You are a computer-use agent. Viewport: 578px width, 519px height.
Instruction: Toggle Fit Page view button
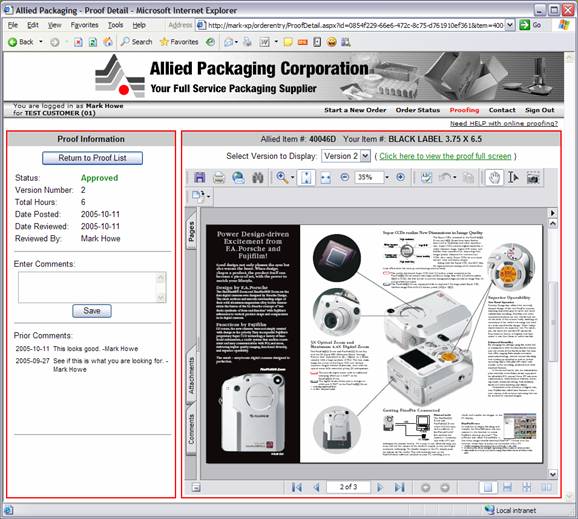306,178
